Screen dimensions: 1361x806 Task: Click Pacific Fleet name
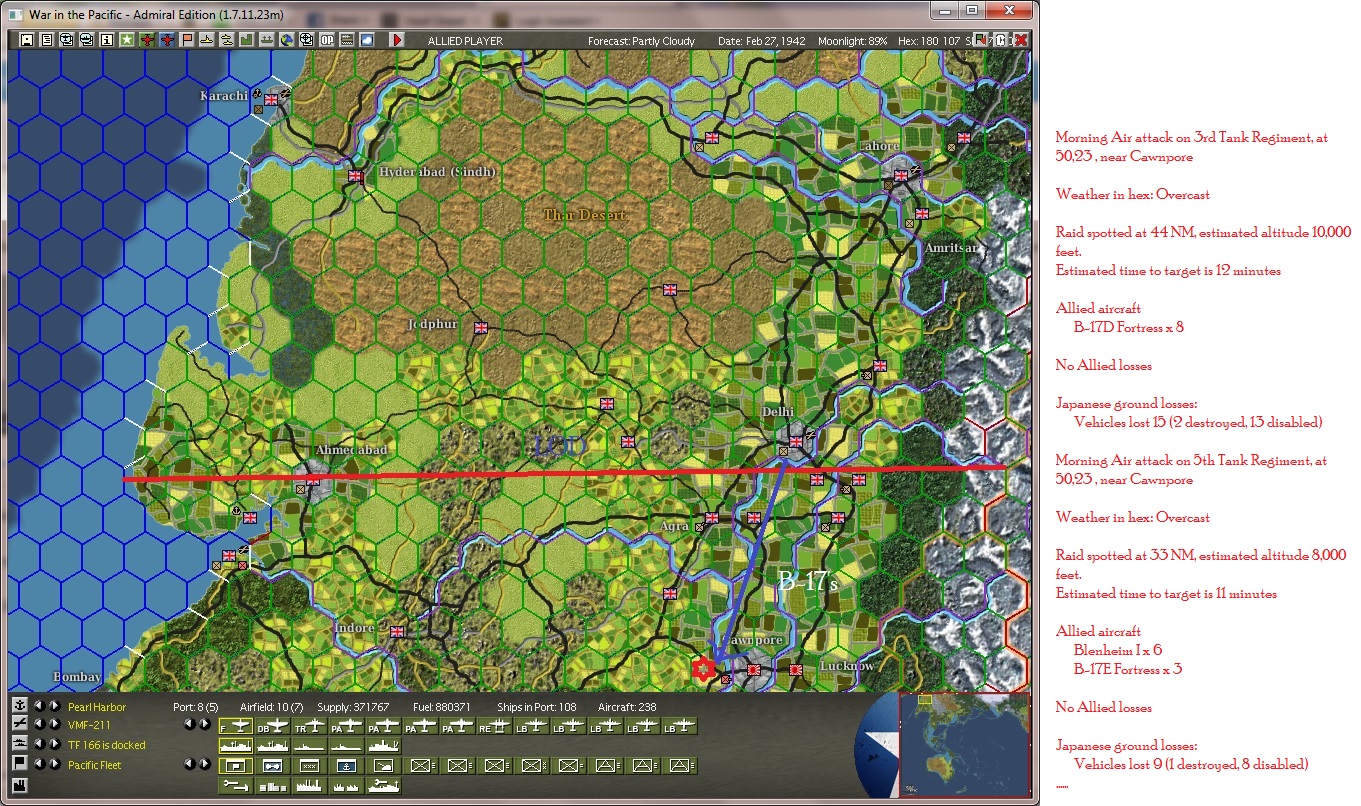point(94,765)
